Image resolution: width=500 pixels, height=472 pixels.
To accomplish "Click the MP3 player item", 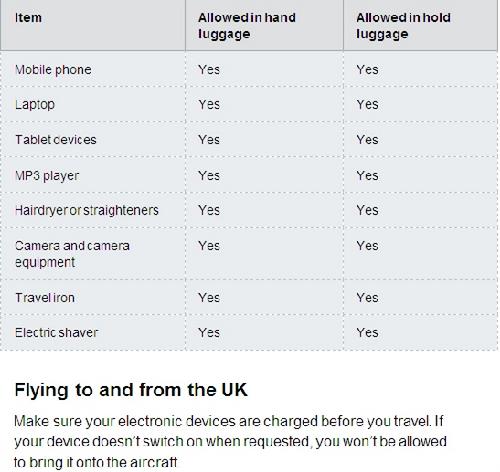I will coord(47,176).
